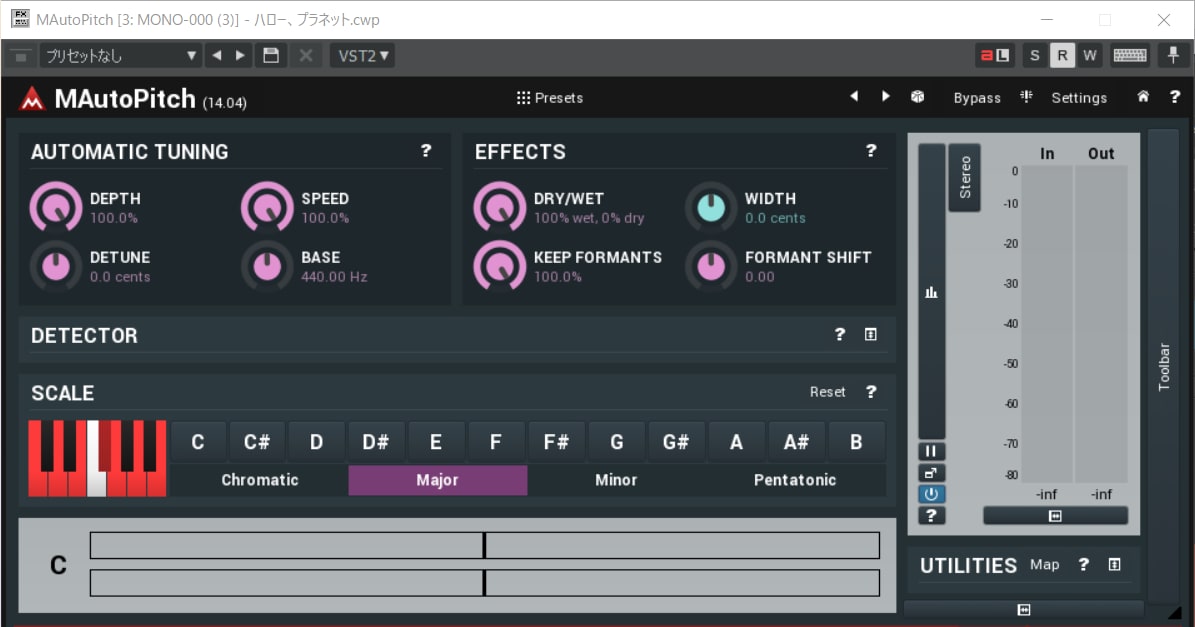Toggle the G note button
Viewport: 1195px width, 627px height.
pos(617,442)
